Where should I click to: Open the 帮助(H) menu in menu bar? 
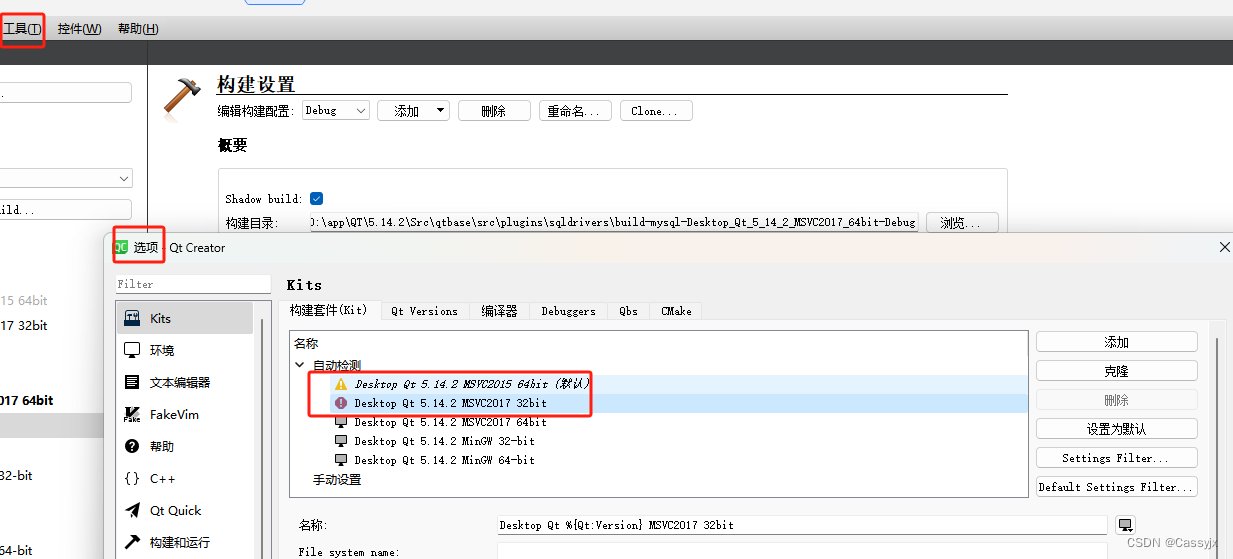pyautogui.click(x=138, y=29)
